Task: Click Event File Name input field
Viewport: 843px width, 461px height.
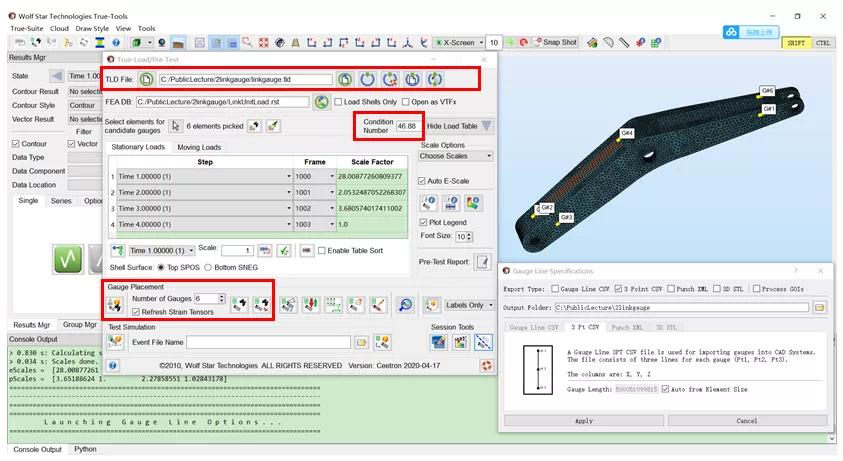Action: 268,342
